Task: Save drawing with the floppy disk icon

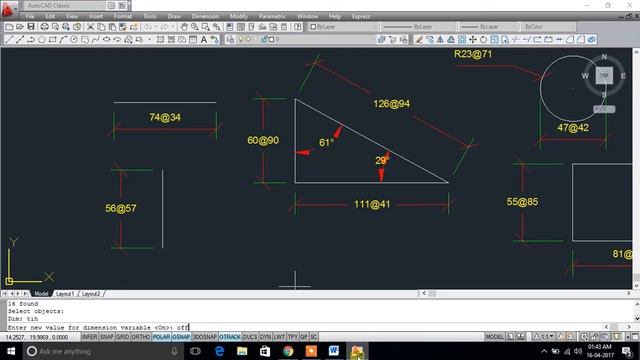Action: (31, 27)
